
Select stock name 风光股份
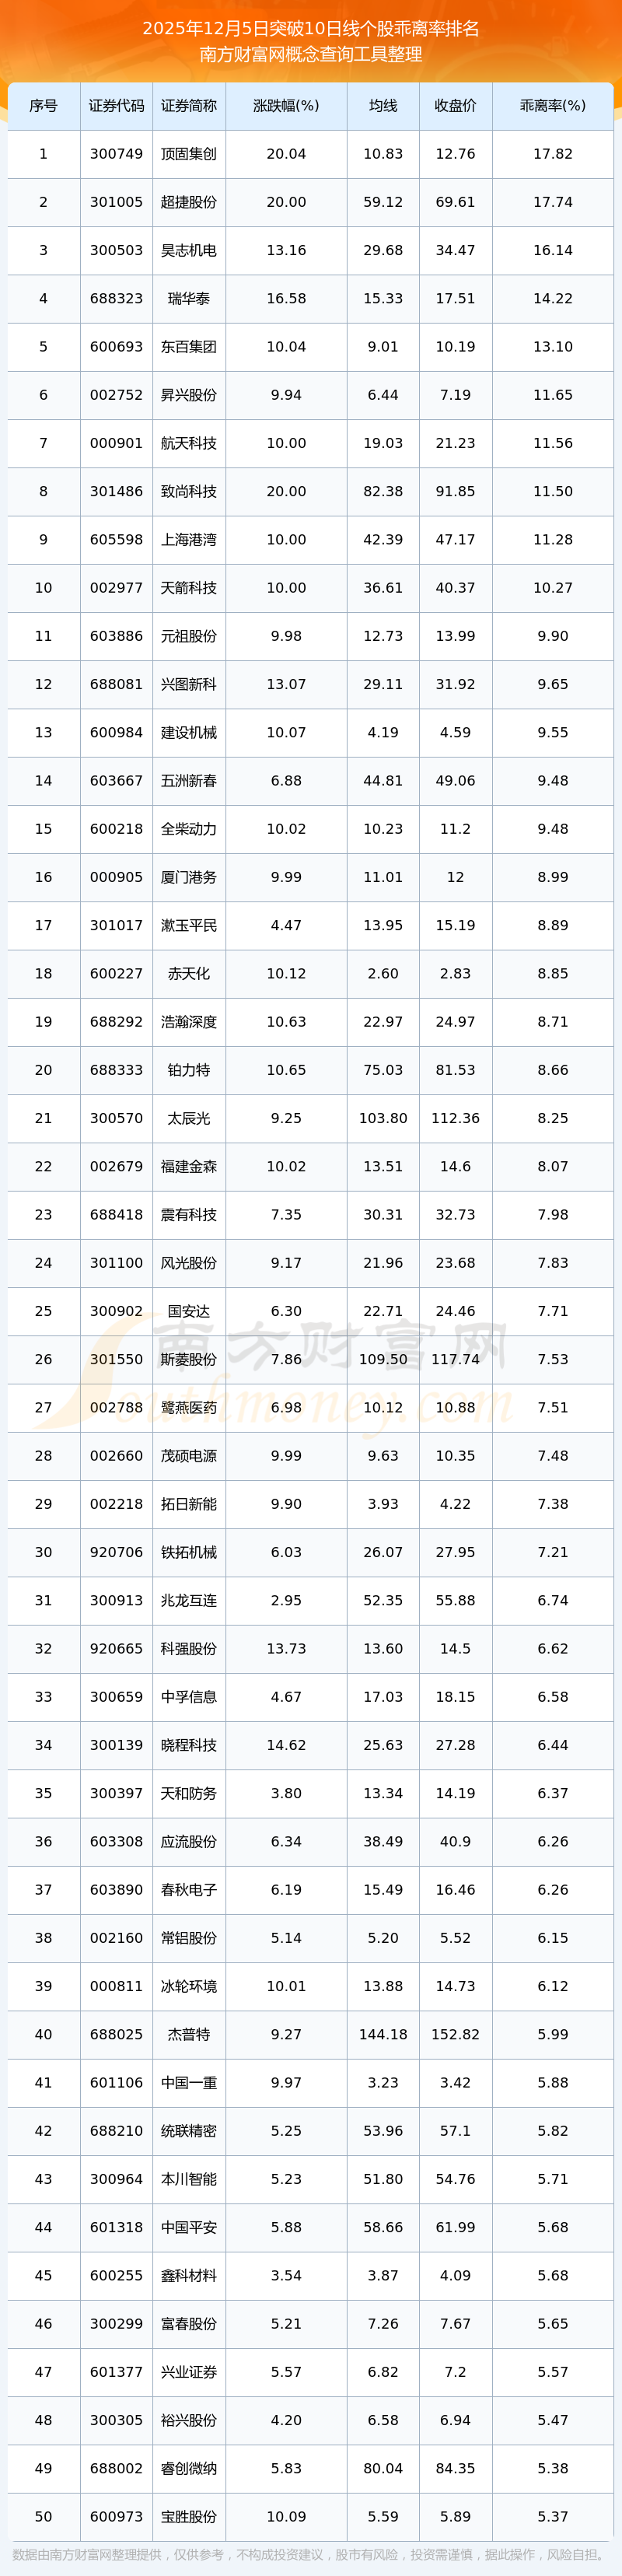tap(189, 1263)
